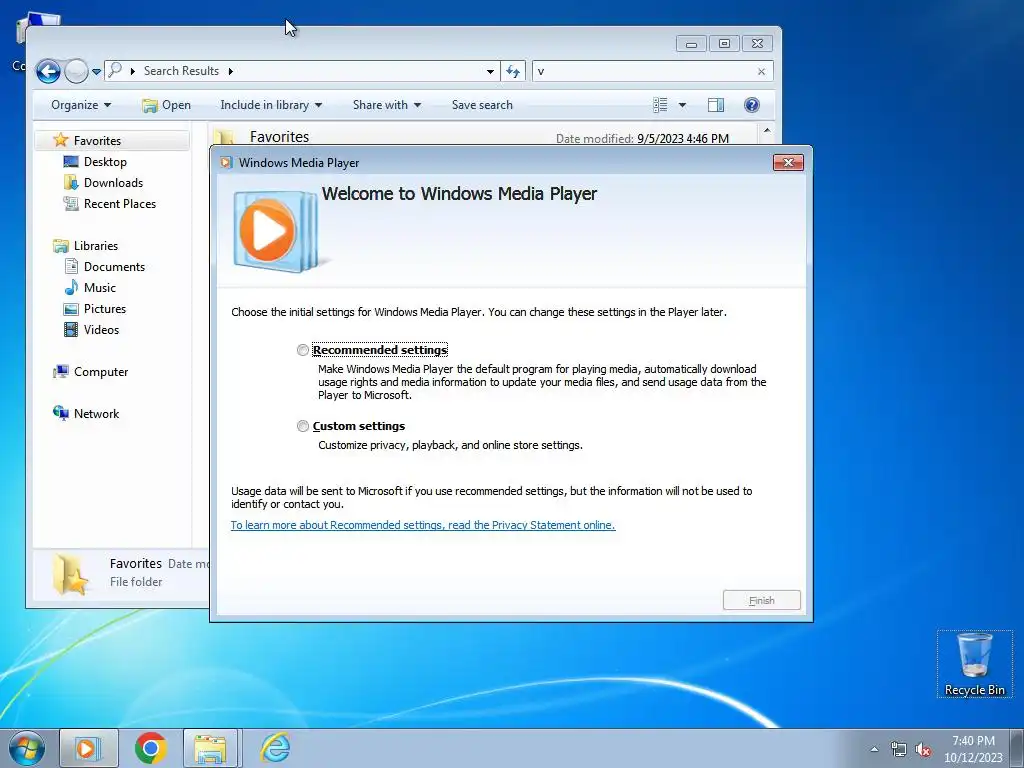Image resolution: width=1024 pixels, height=768 pixels.
Task: Click the Explorer forward arrow button
Action: [76, 71]
